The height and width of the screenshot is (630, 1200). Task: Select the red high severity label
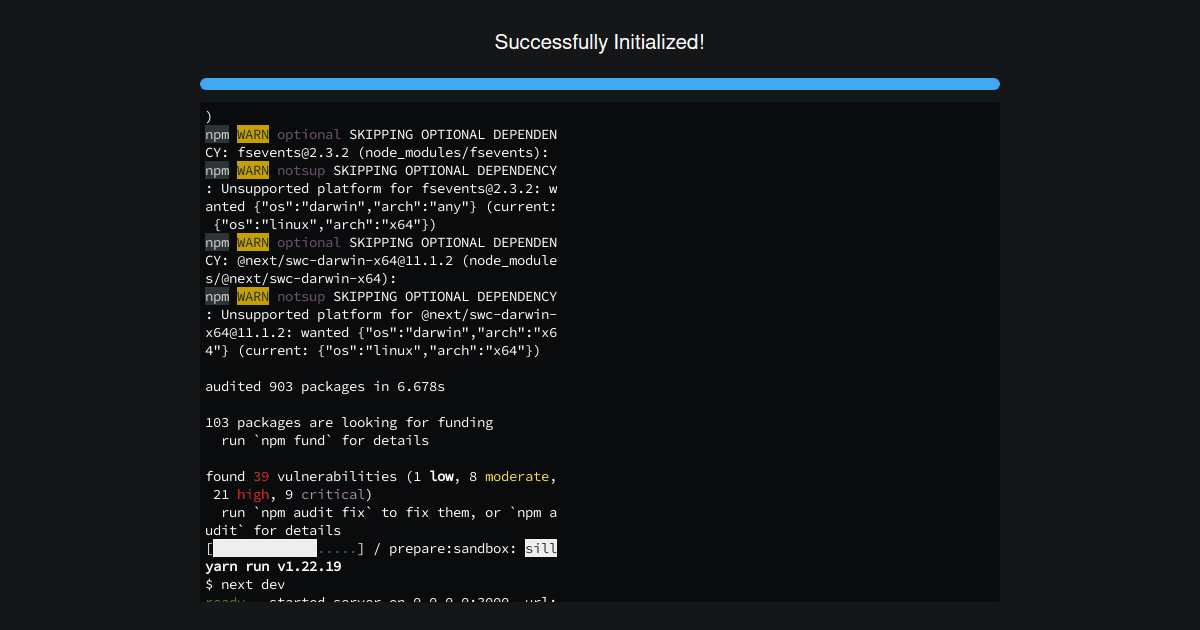[x=253, y=494]
